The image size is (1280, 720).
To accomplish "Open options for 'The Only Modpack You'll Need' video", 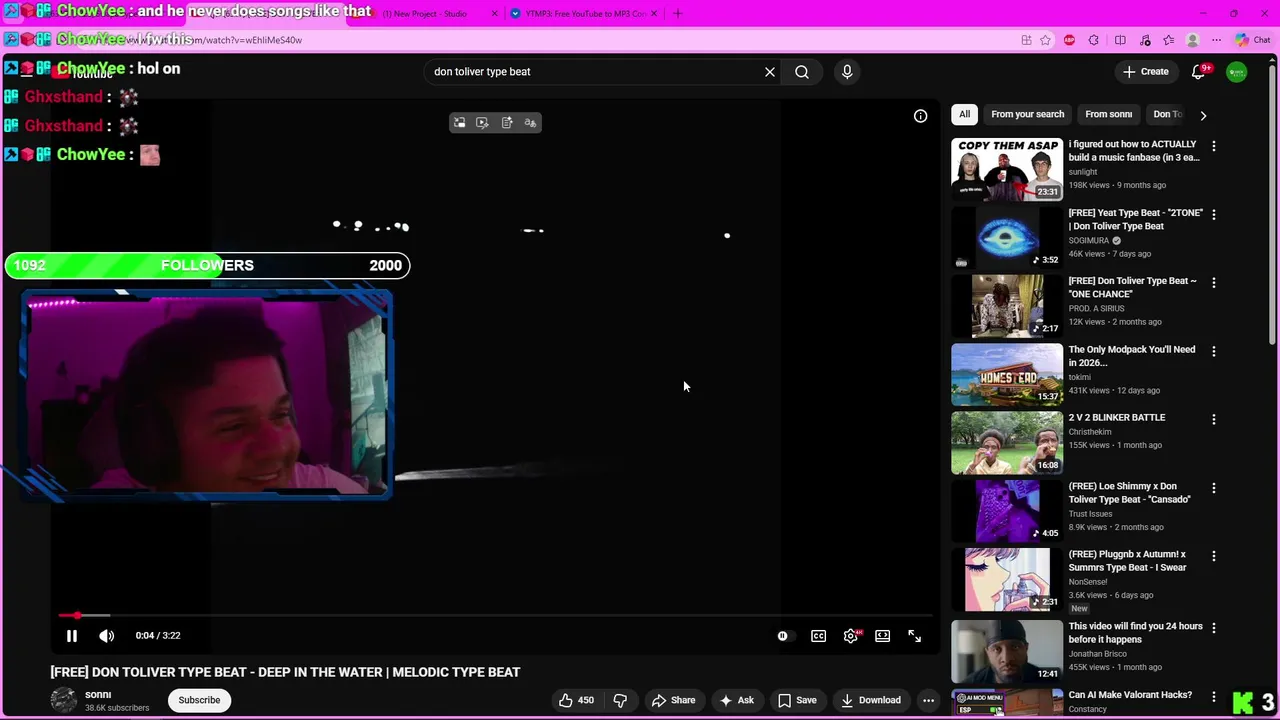I will (1214, 351).
